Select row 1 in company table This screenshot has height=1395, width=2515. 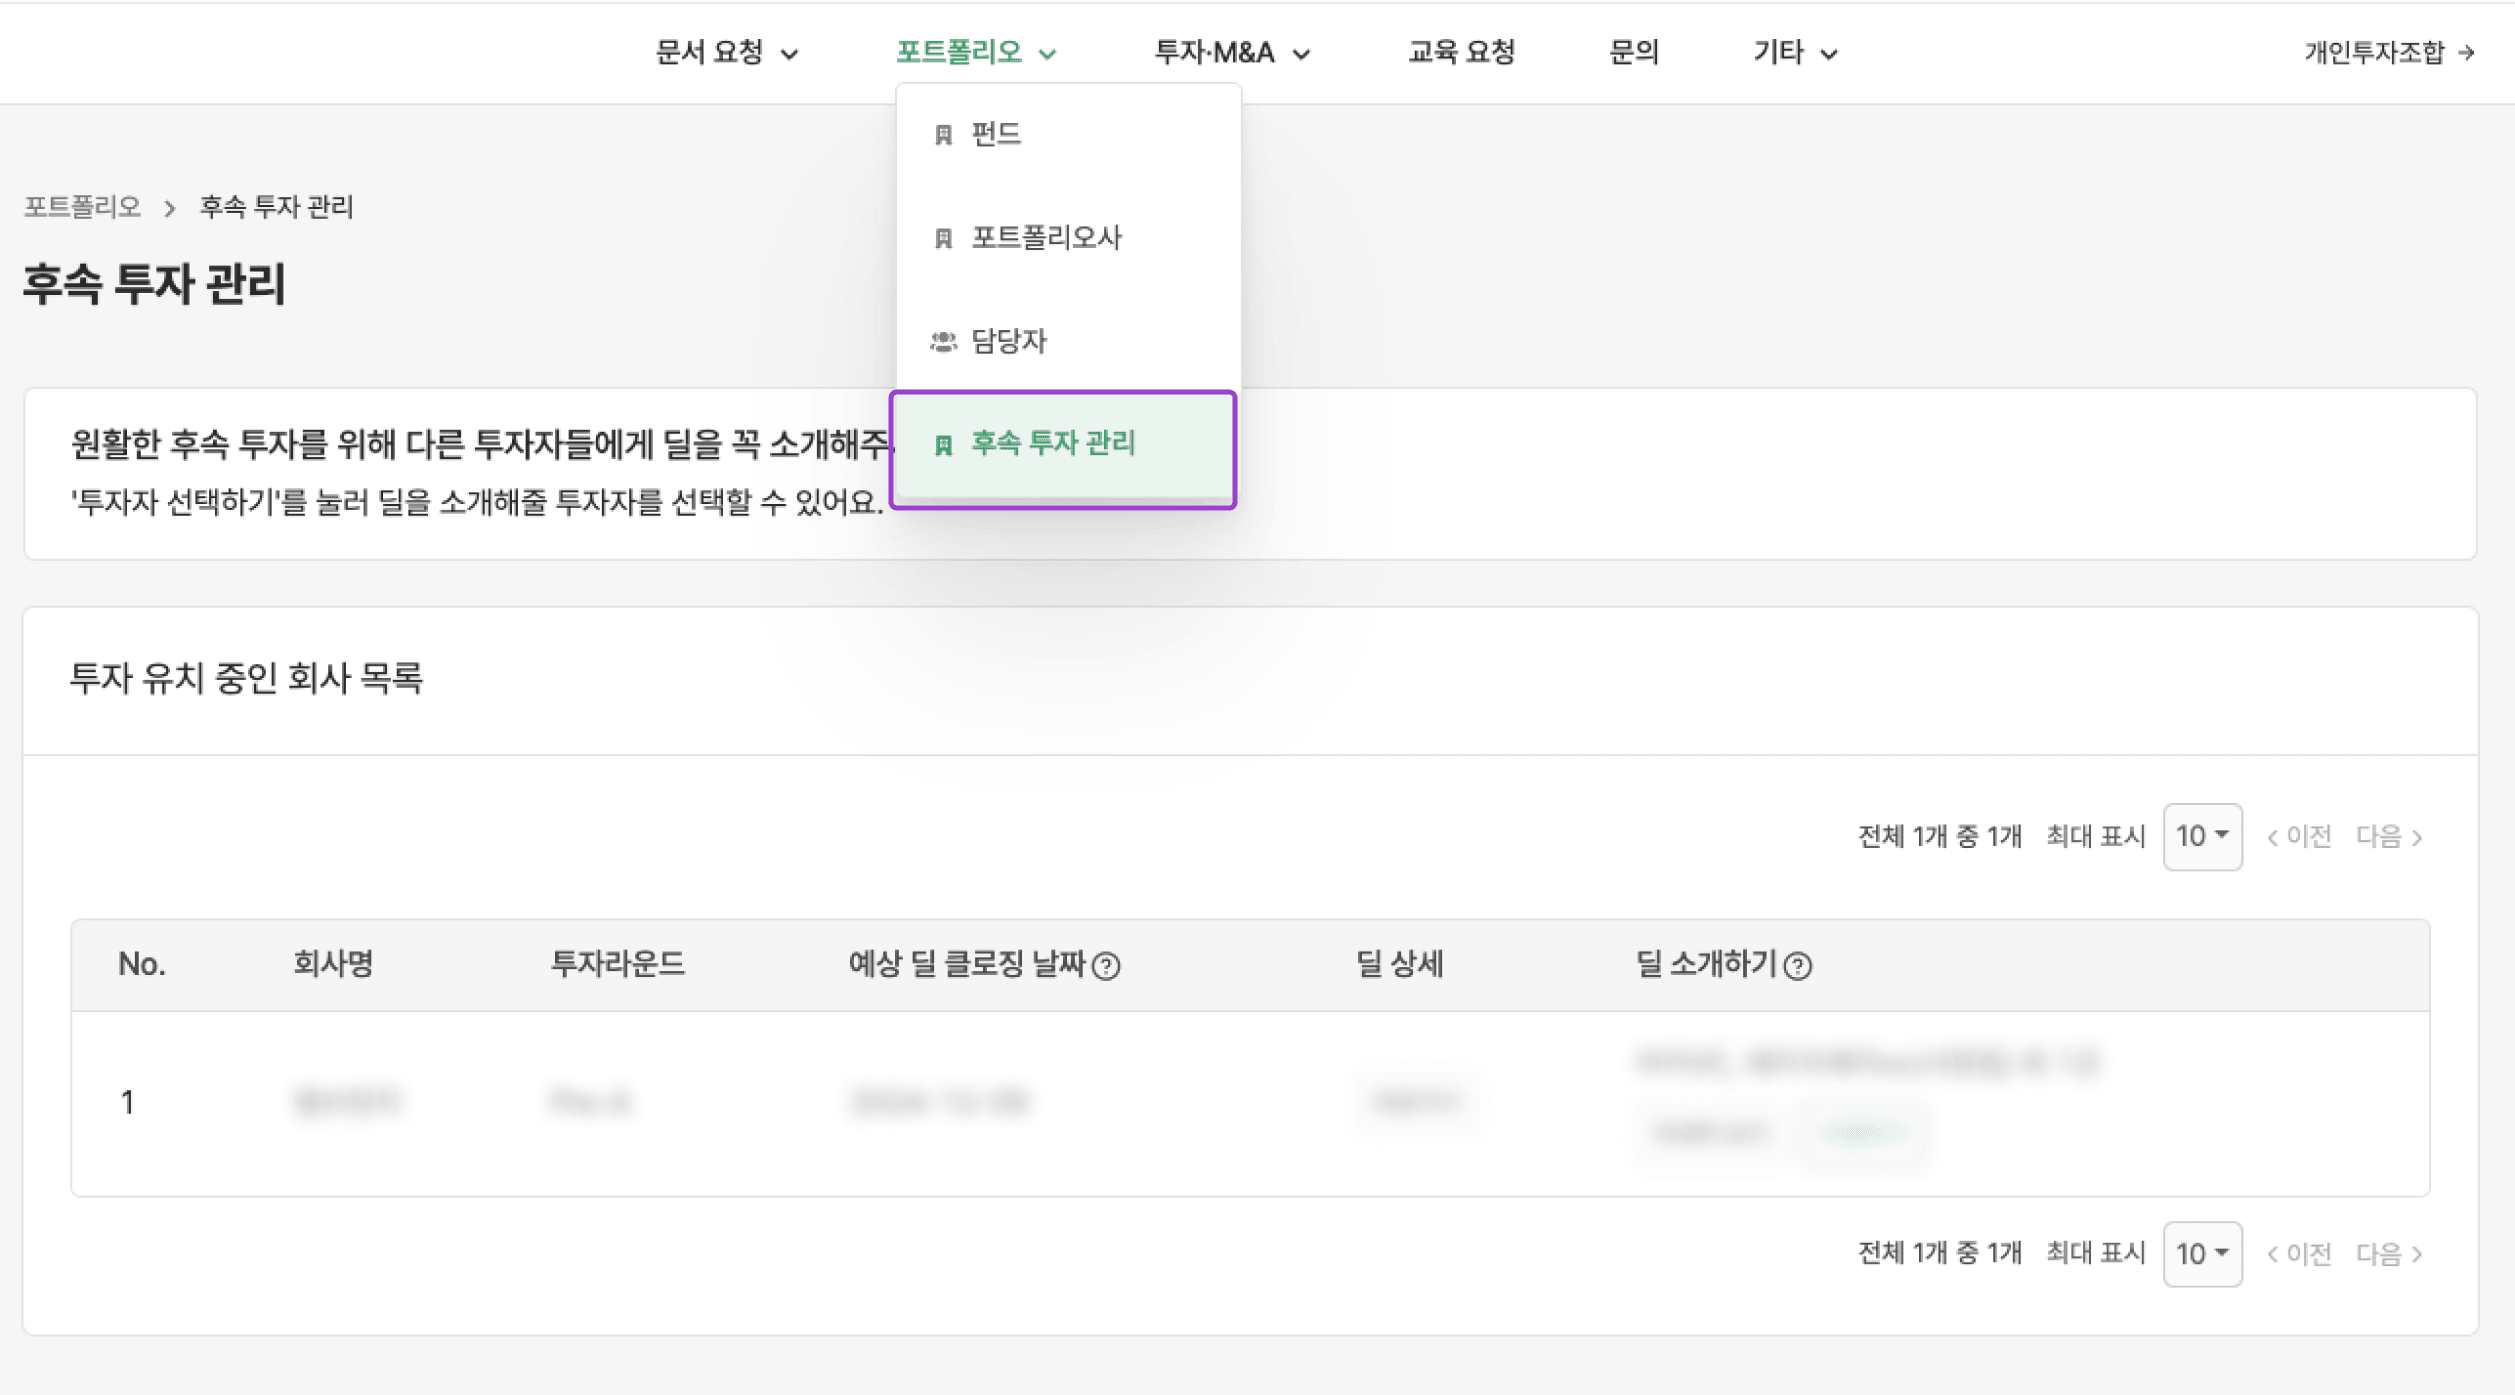[127, 1102]
